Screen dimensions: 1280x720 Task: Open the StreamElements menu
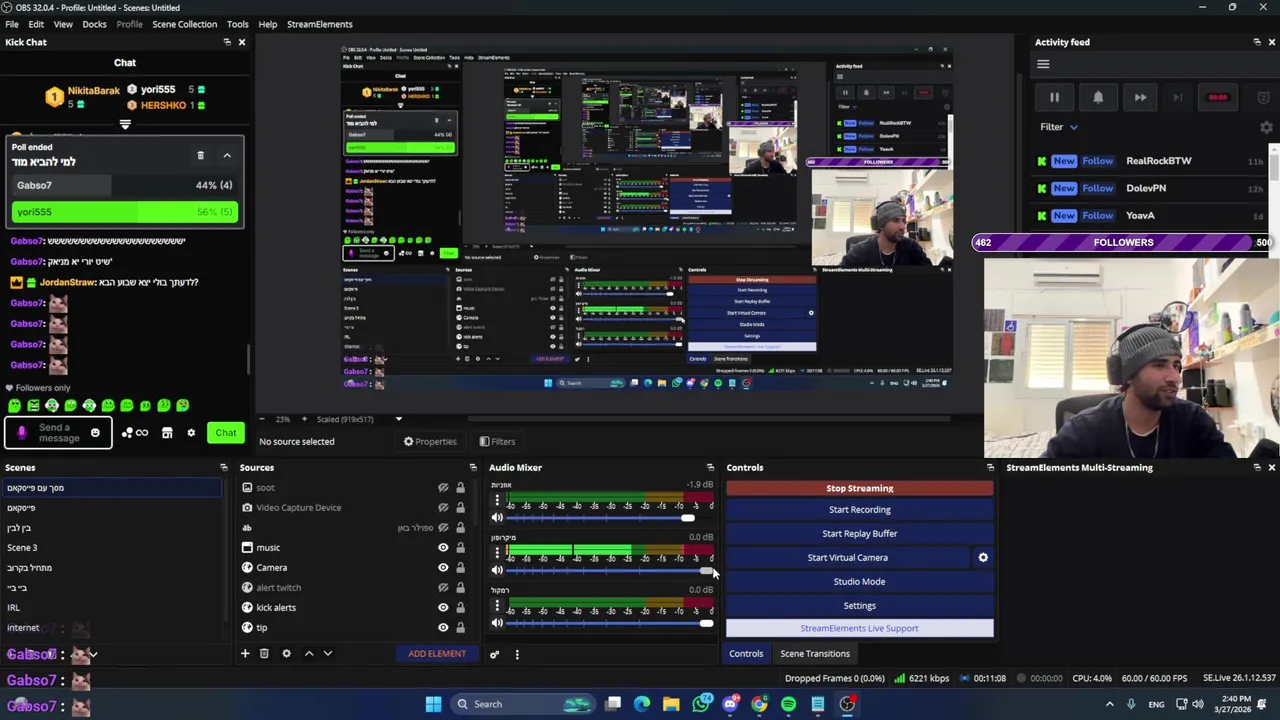tap(320, 24)
